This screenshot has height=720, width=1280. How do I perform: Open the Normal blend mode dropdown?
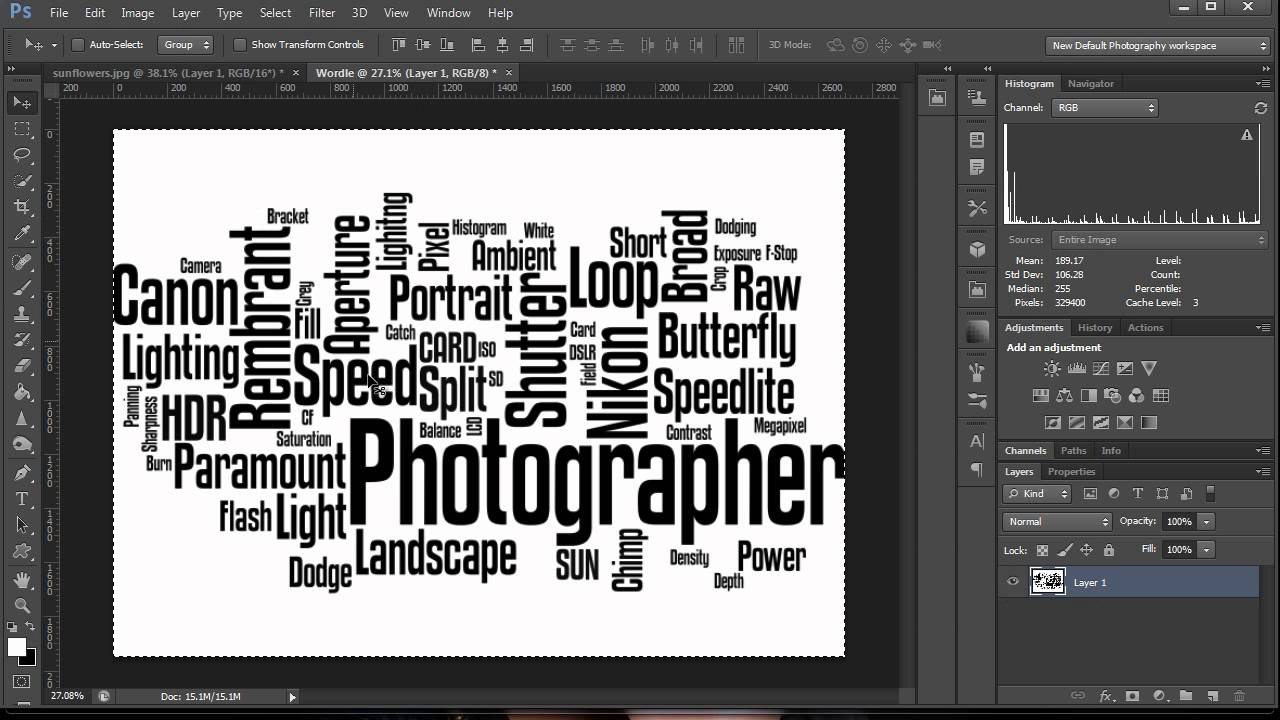1057,521
